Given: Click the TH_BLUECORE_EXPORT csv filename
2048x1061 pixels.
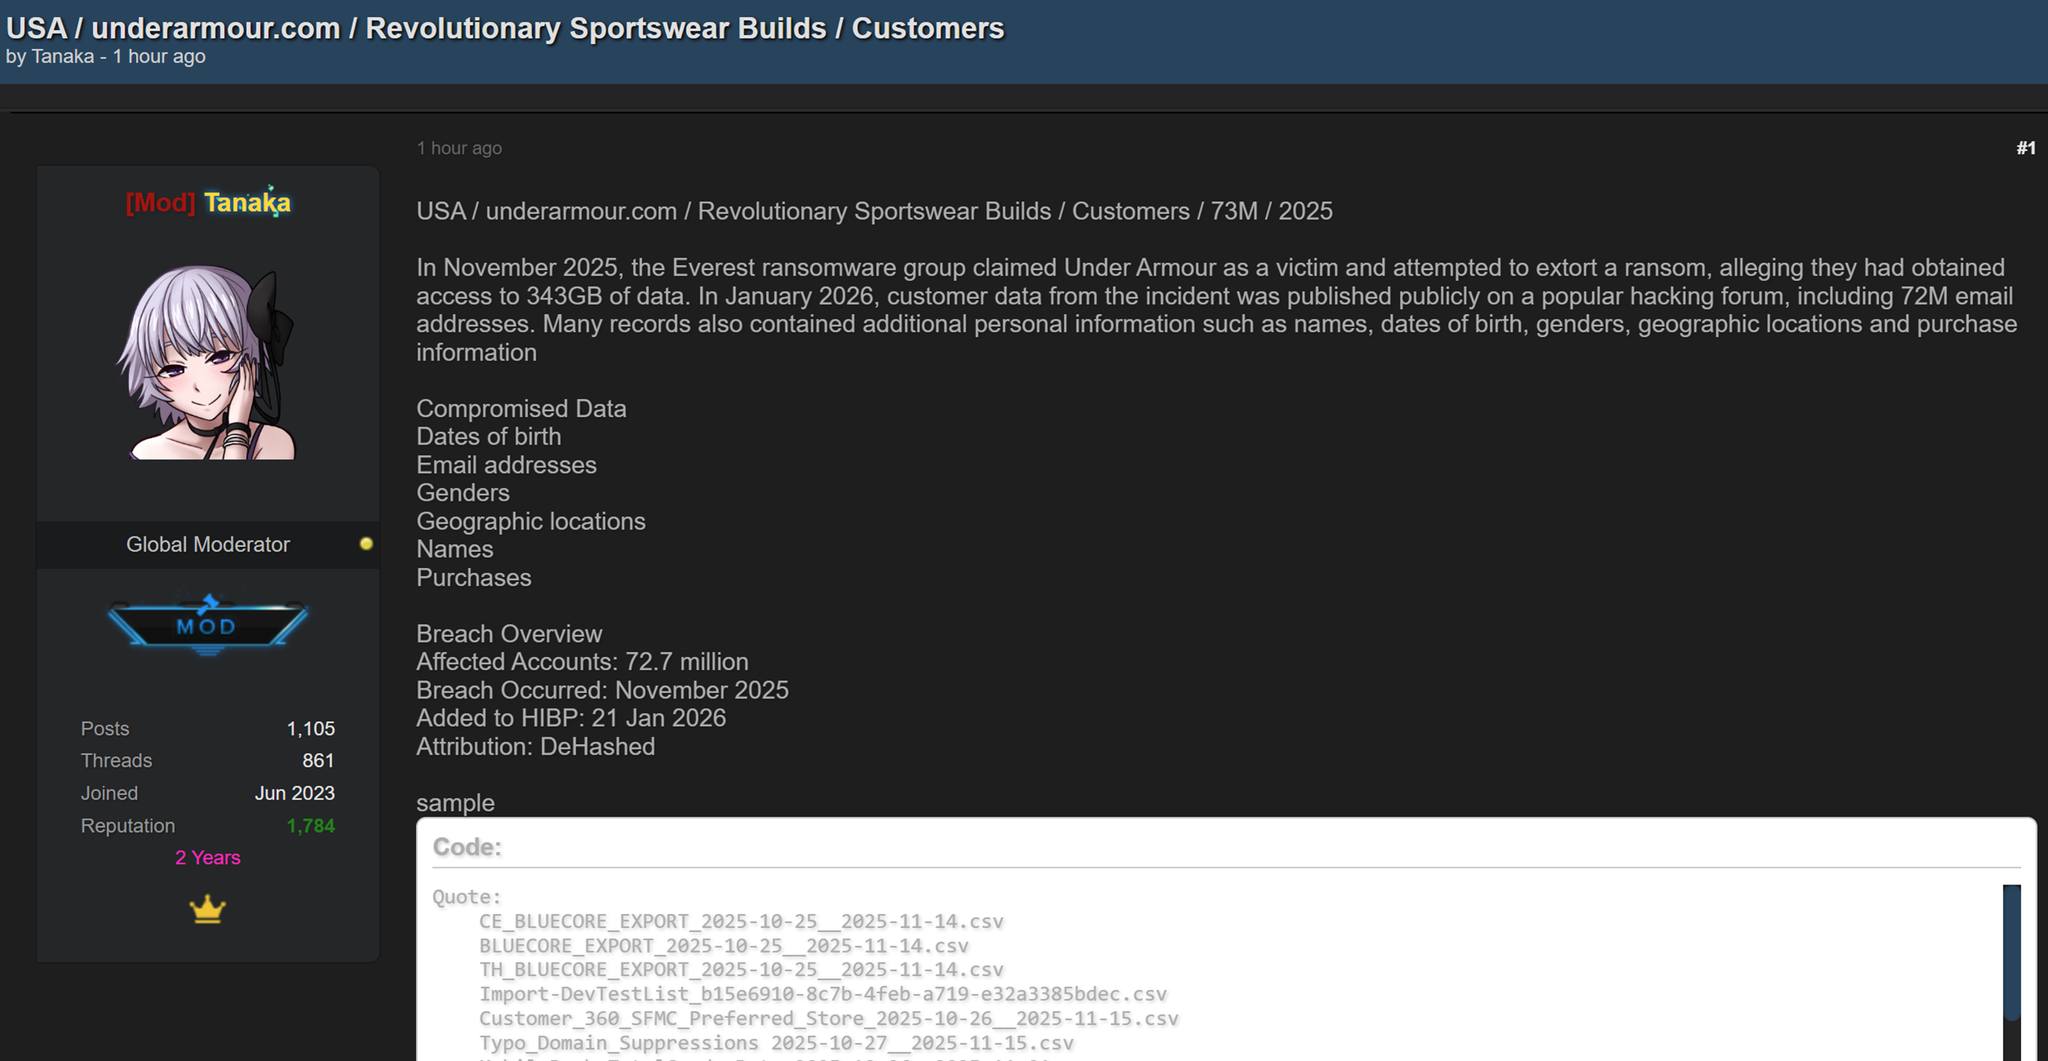Looking at the screenshot, I should pyautogui.click(x=741, y=969).
